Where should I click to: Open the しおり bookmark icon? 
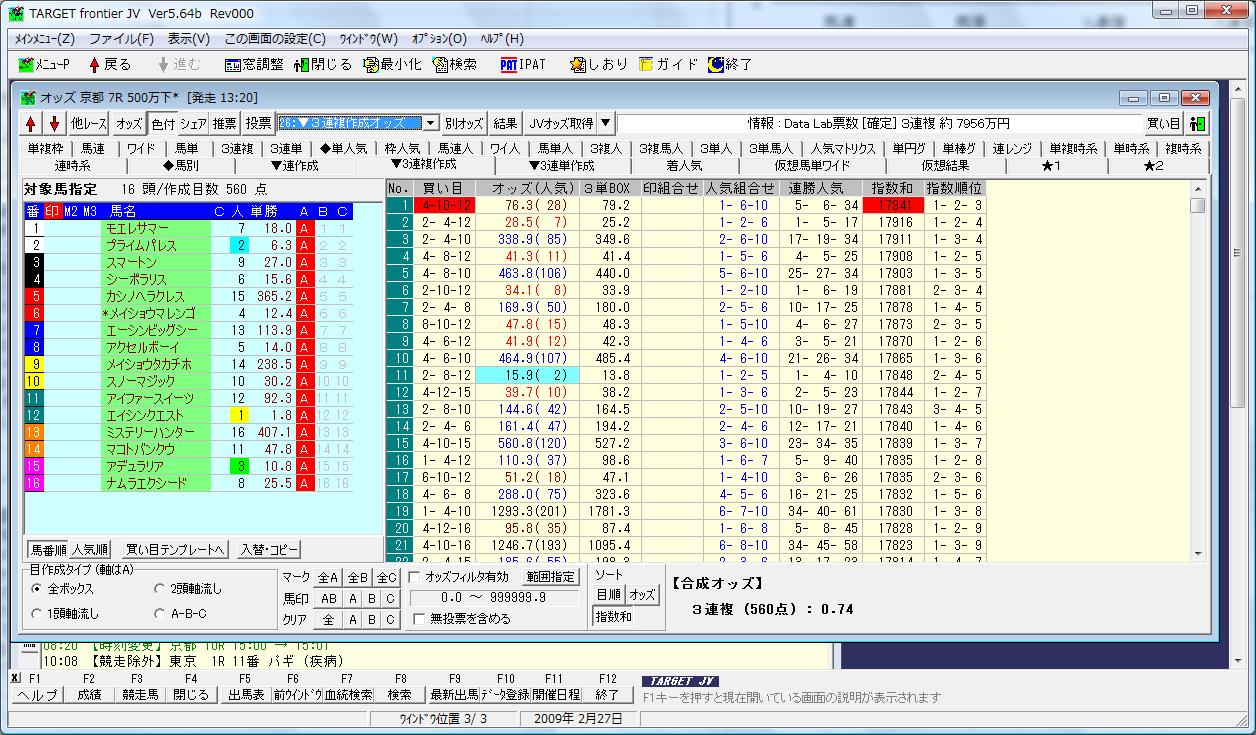pos(599,64)
